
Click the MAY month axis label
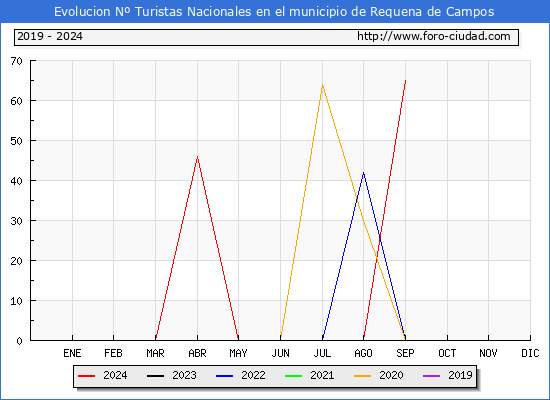(239, 353)
